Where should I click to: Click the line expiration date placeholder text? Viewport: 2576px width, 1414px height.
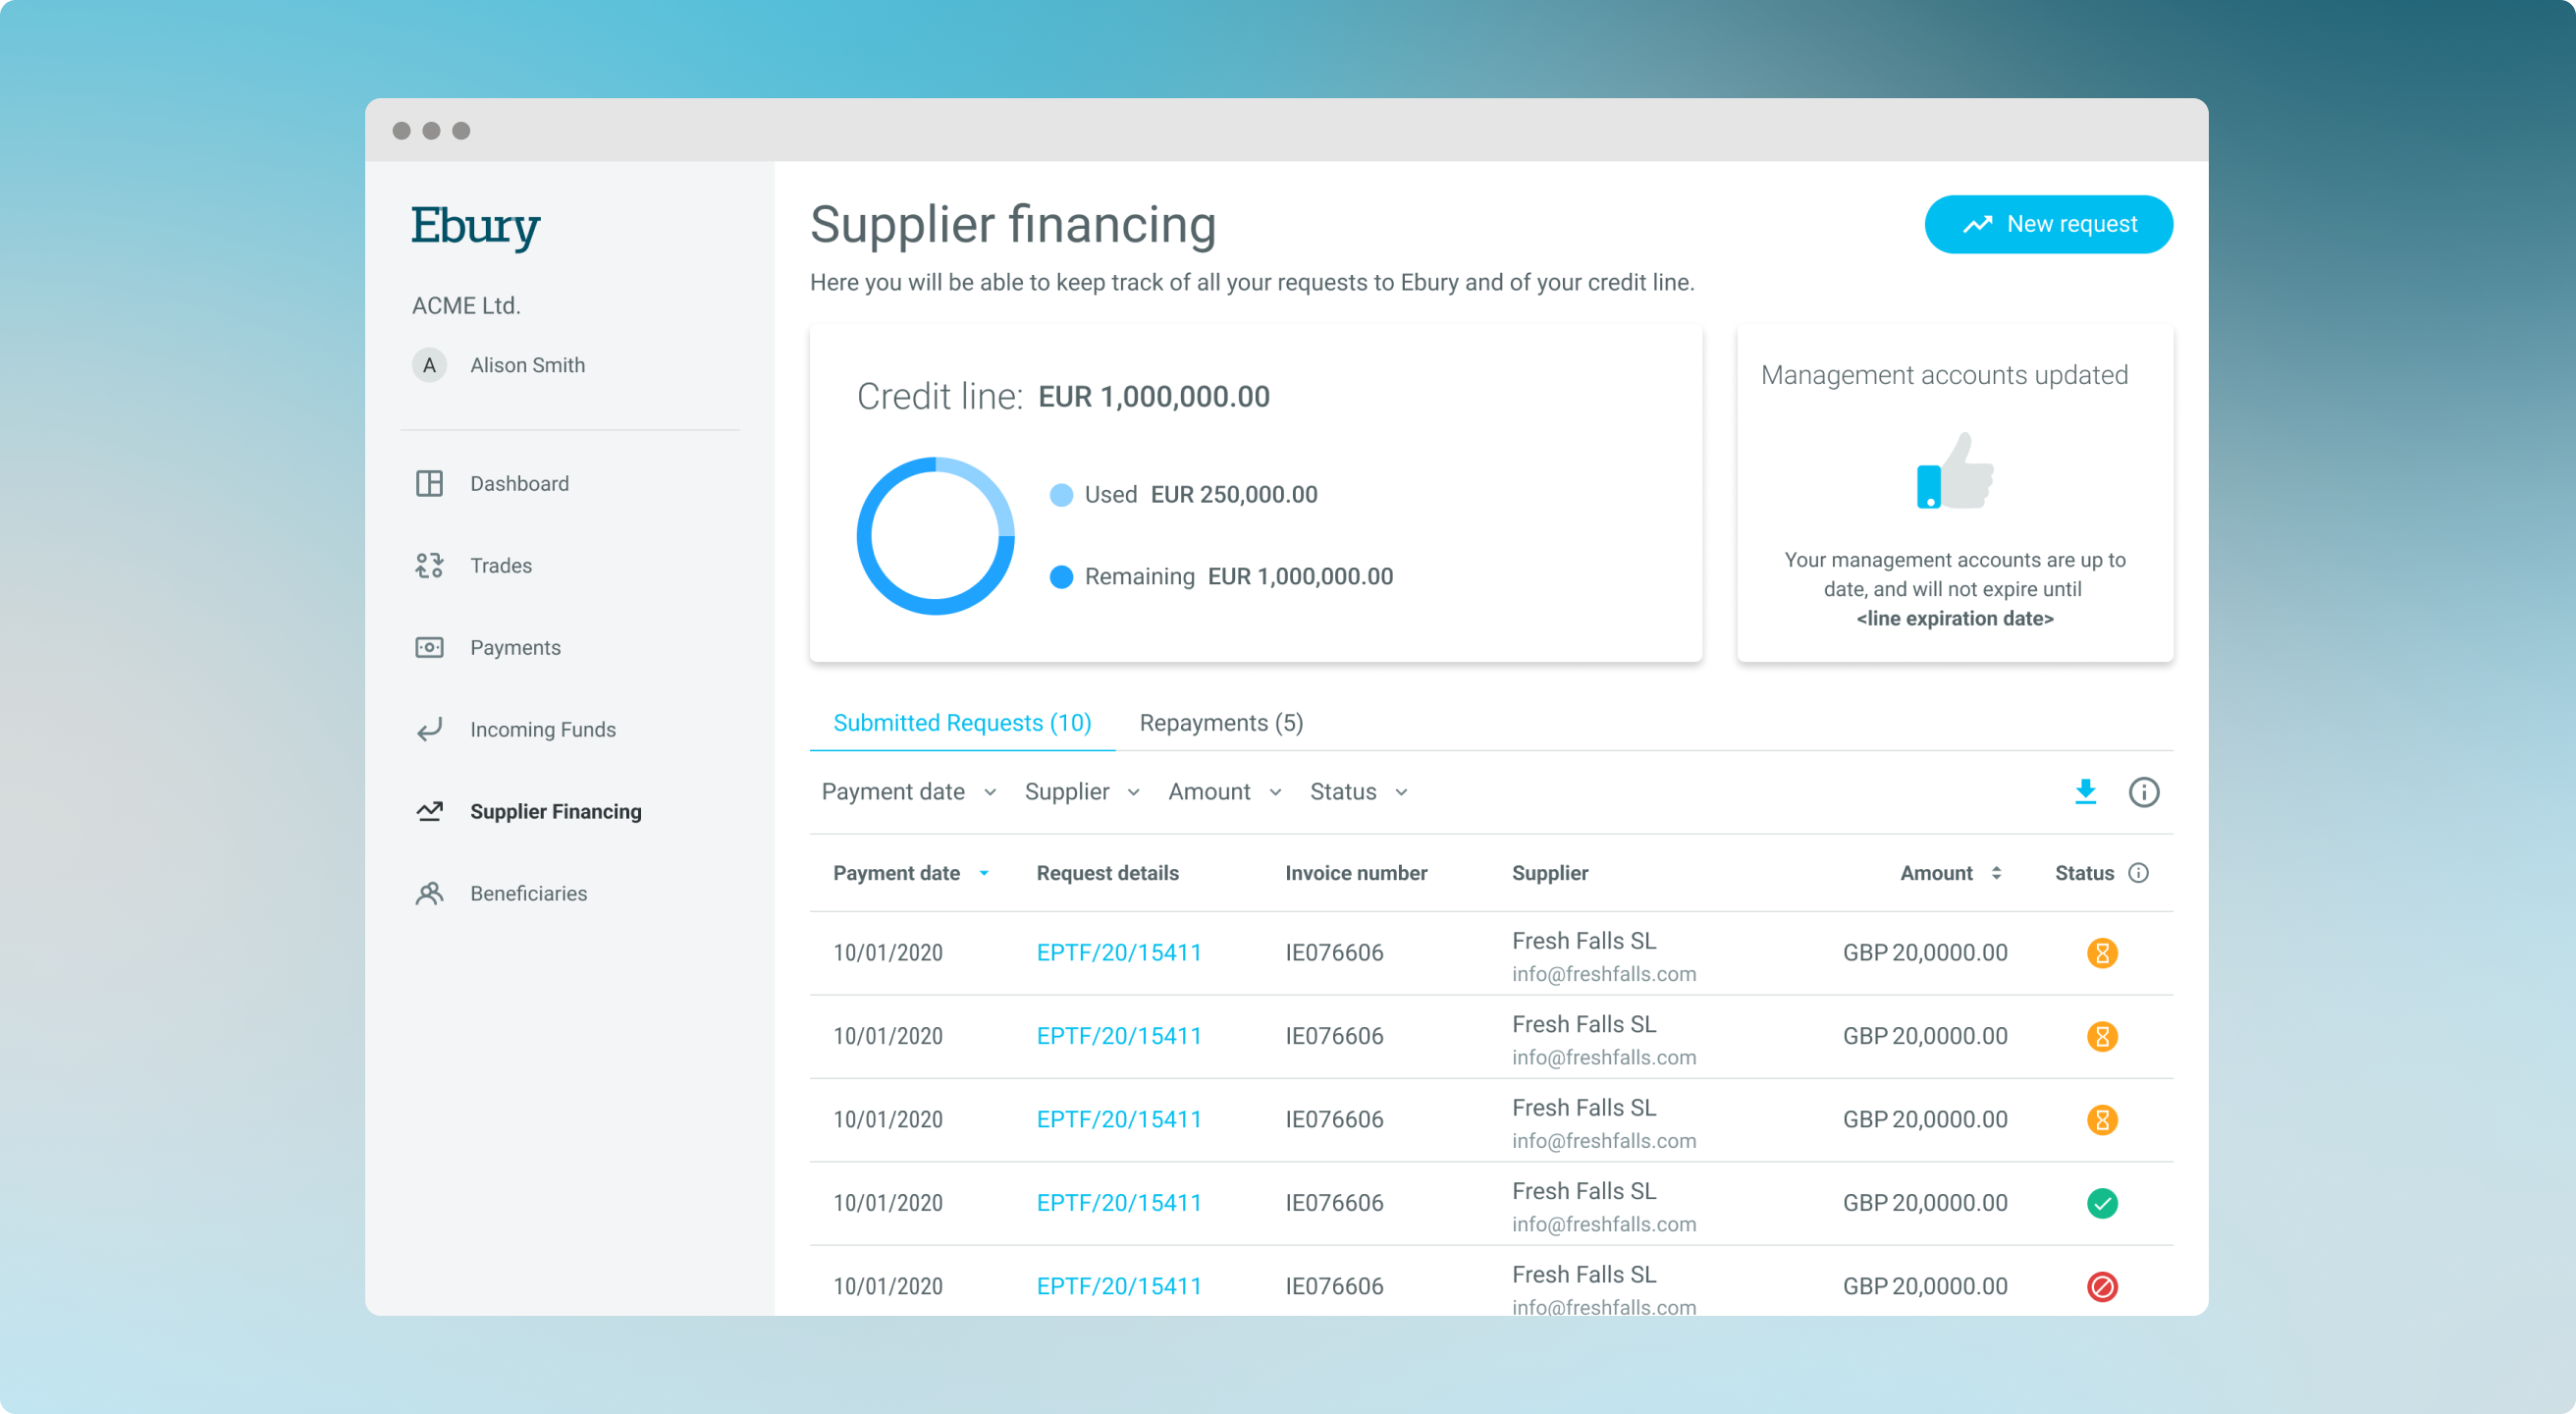[x=1954, y=619]
